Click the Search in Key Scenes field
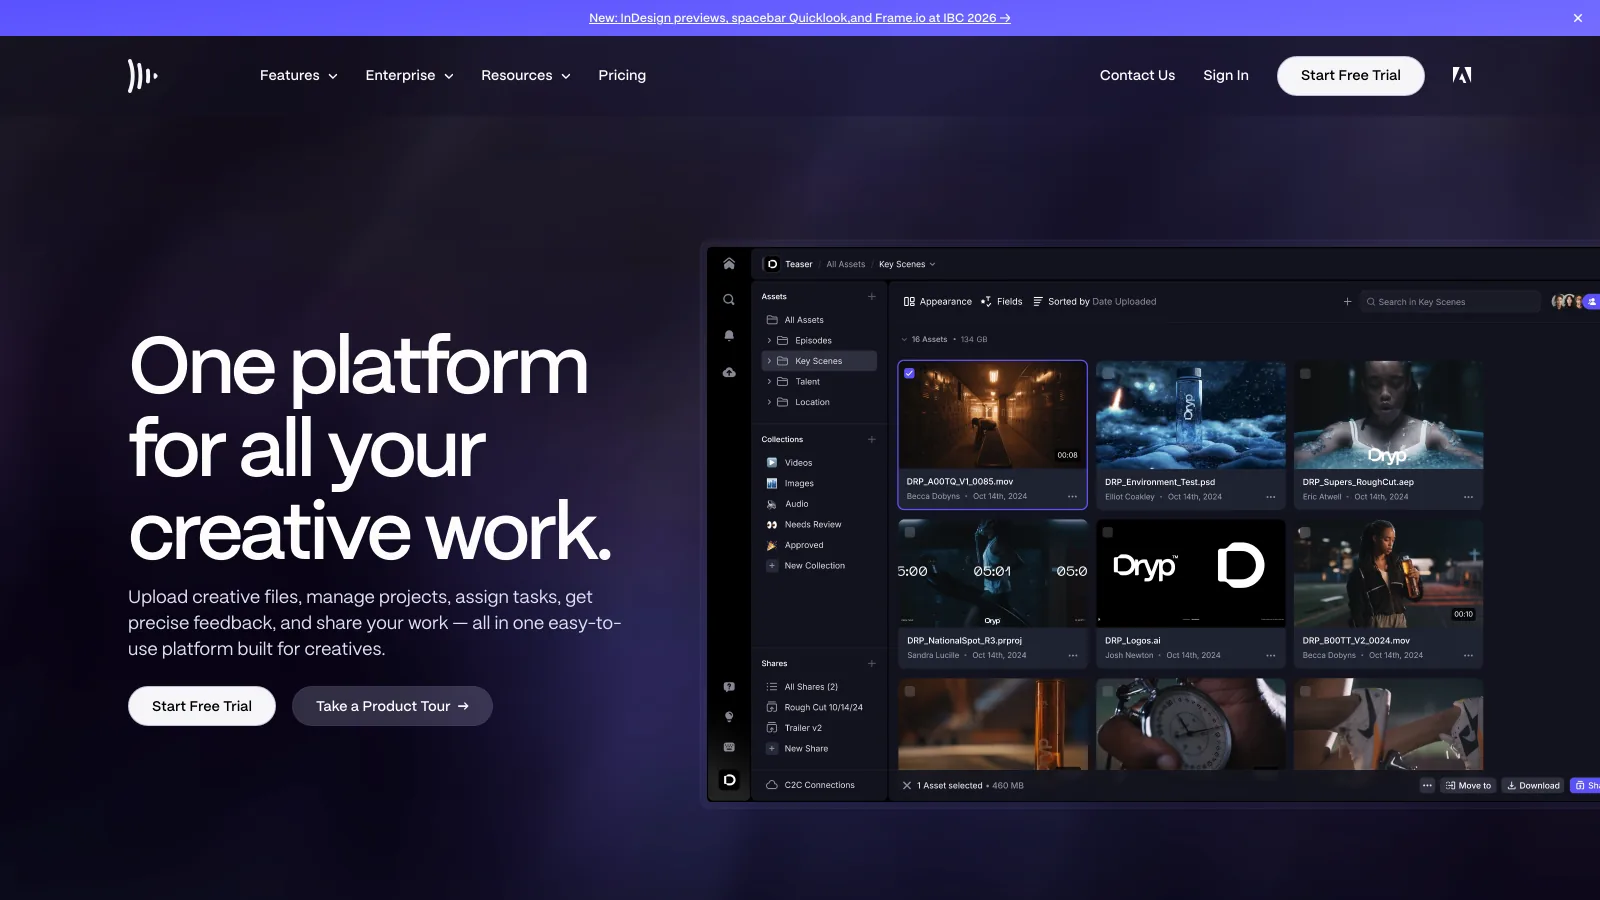1600x900 pixels. point(1450,301)
